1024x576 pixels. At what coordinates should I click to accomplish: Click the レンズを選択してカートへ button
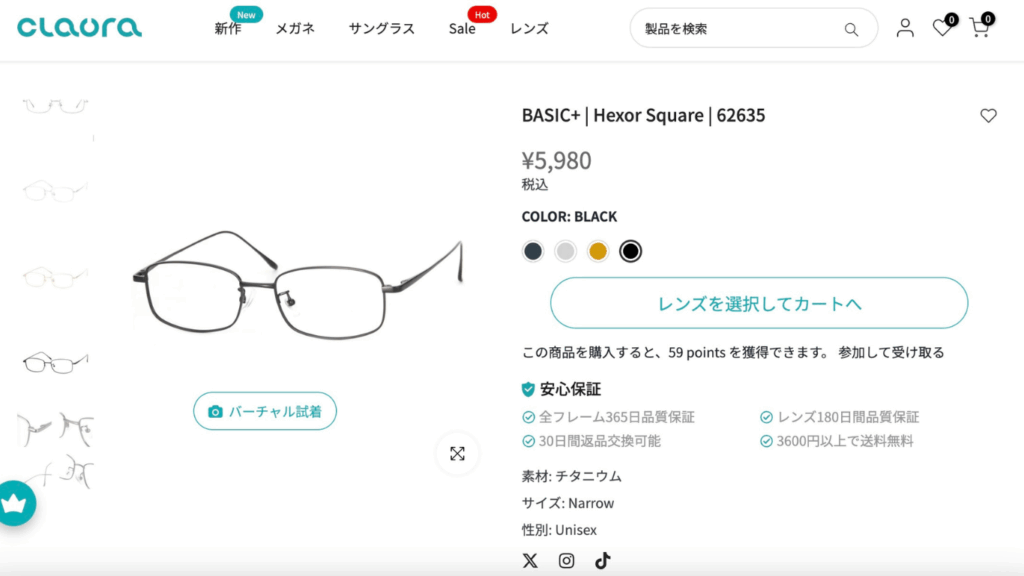point(759,303)
